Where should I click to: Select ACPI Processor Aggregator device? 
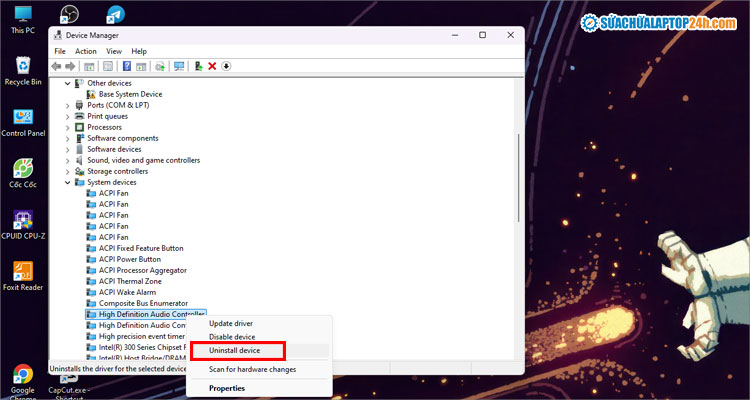point(137,270)
